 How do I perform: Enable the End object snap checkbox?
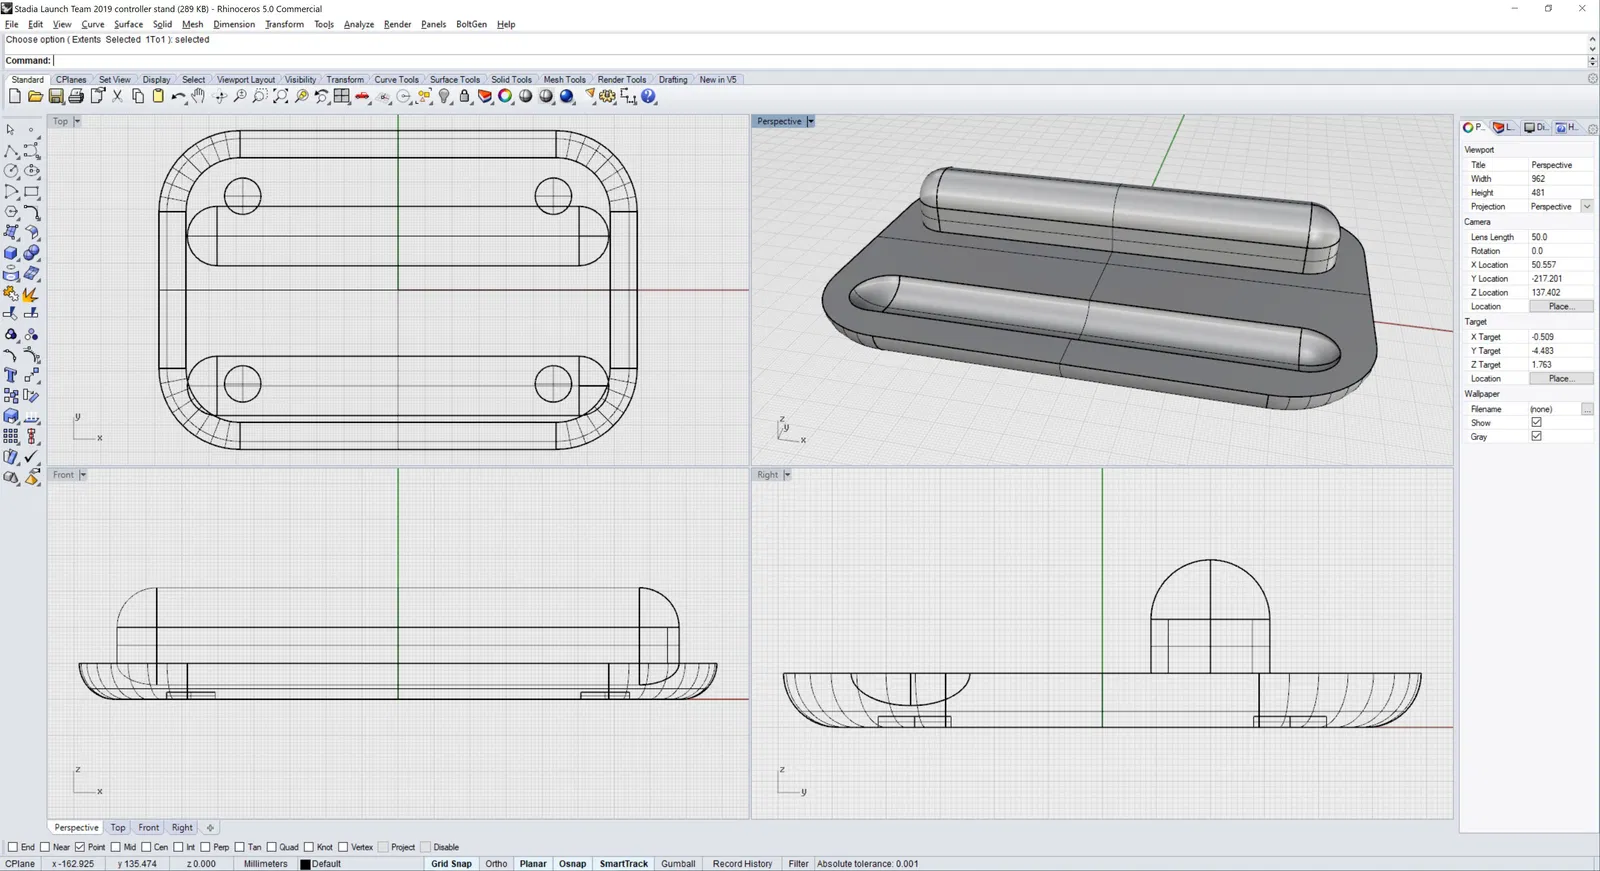coord(13,847)
